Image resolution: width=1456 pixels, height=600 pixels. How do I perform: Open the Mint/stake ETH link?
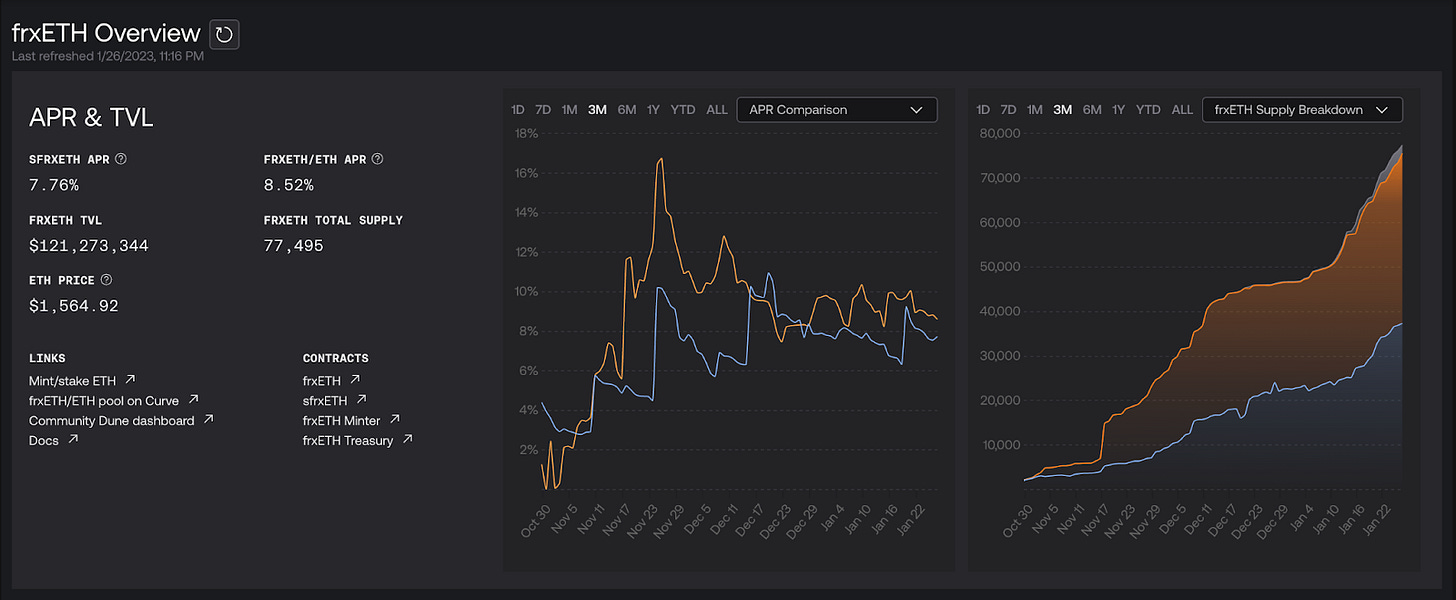[x=73, y=380]
